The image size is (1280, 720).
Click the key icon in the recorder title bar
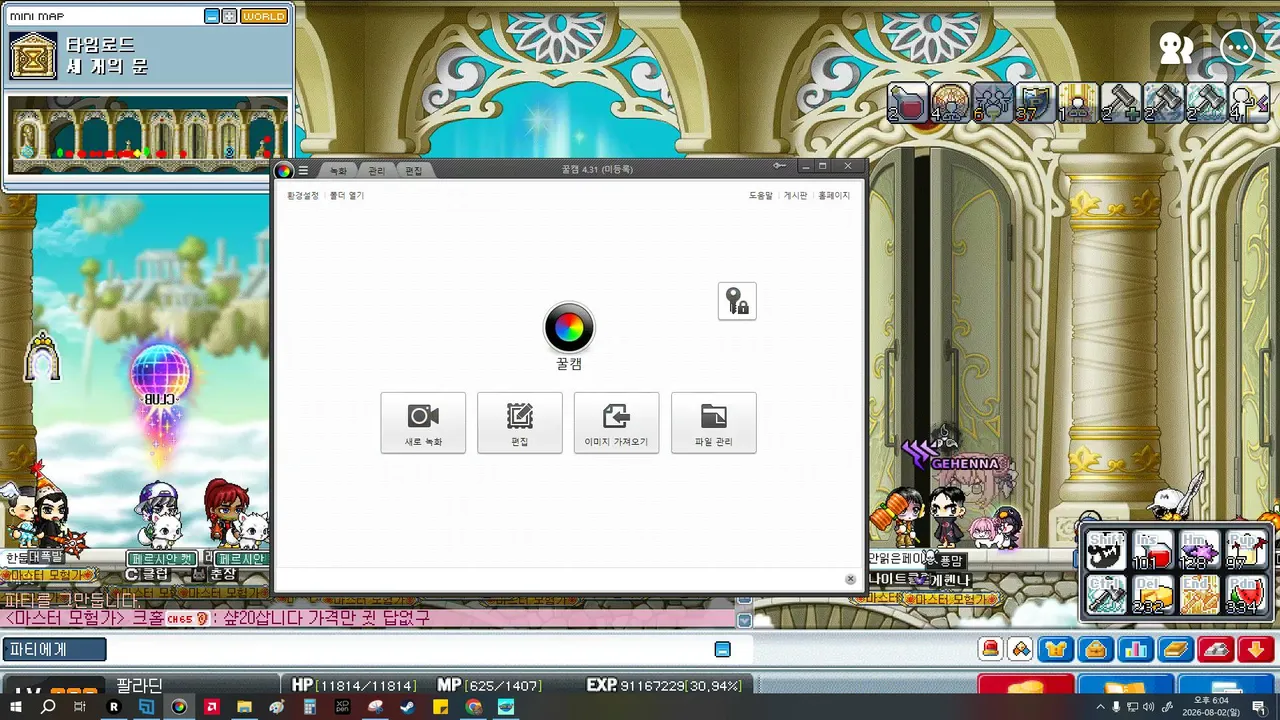[x=779, y=165]
